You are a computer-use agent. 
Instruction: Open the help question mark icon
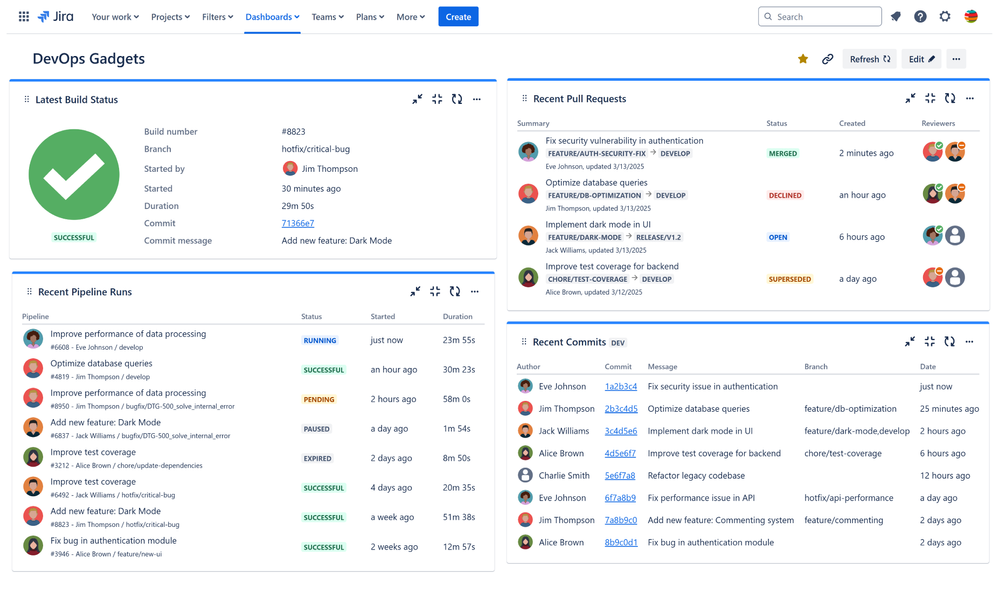920,17
